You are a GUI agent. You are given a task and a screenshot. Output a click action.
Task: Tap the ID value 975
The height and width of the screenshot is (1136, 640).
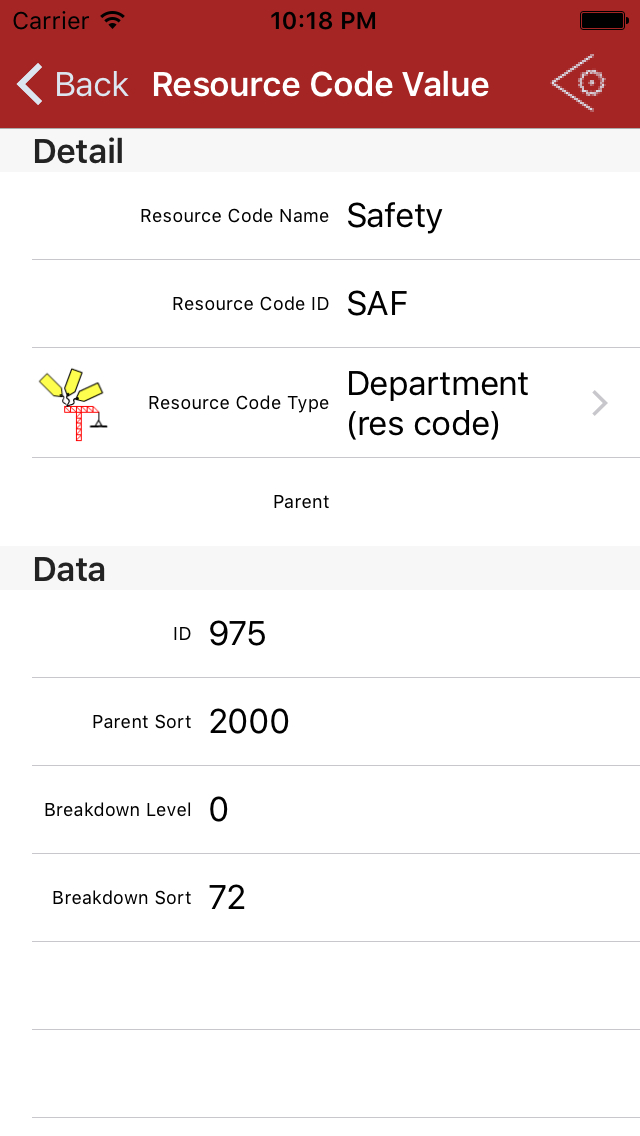click(x=238, y=634)
